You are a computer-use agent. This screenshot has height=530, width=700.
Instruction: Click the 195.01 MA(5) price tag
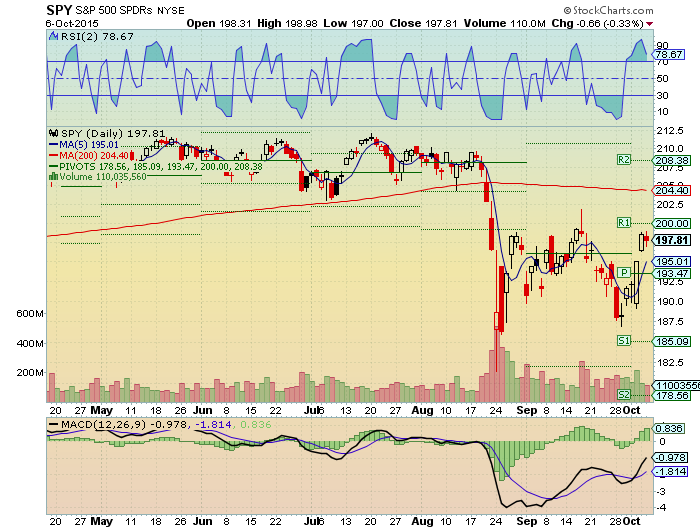(x=671, y=261)
